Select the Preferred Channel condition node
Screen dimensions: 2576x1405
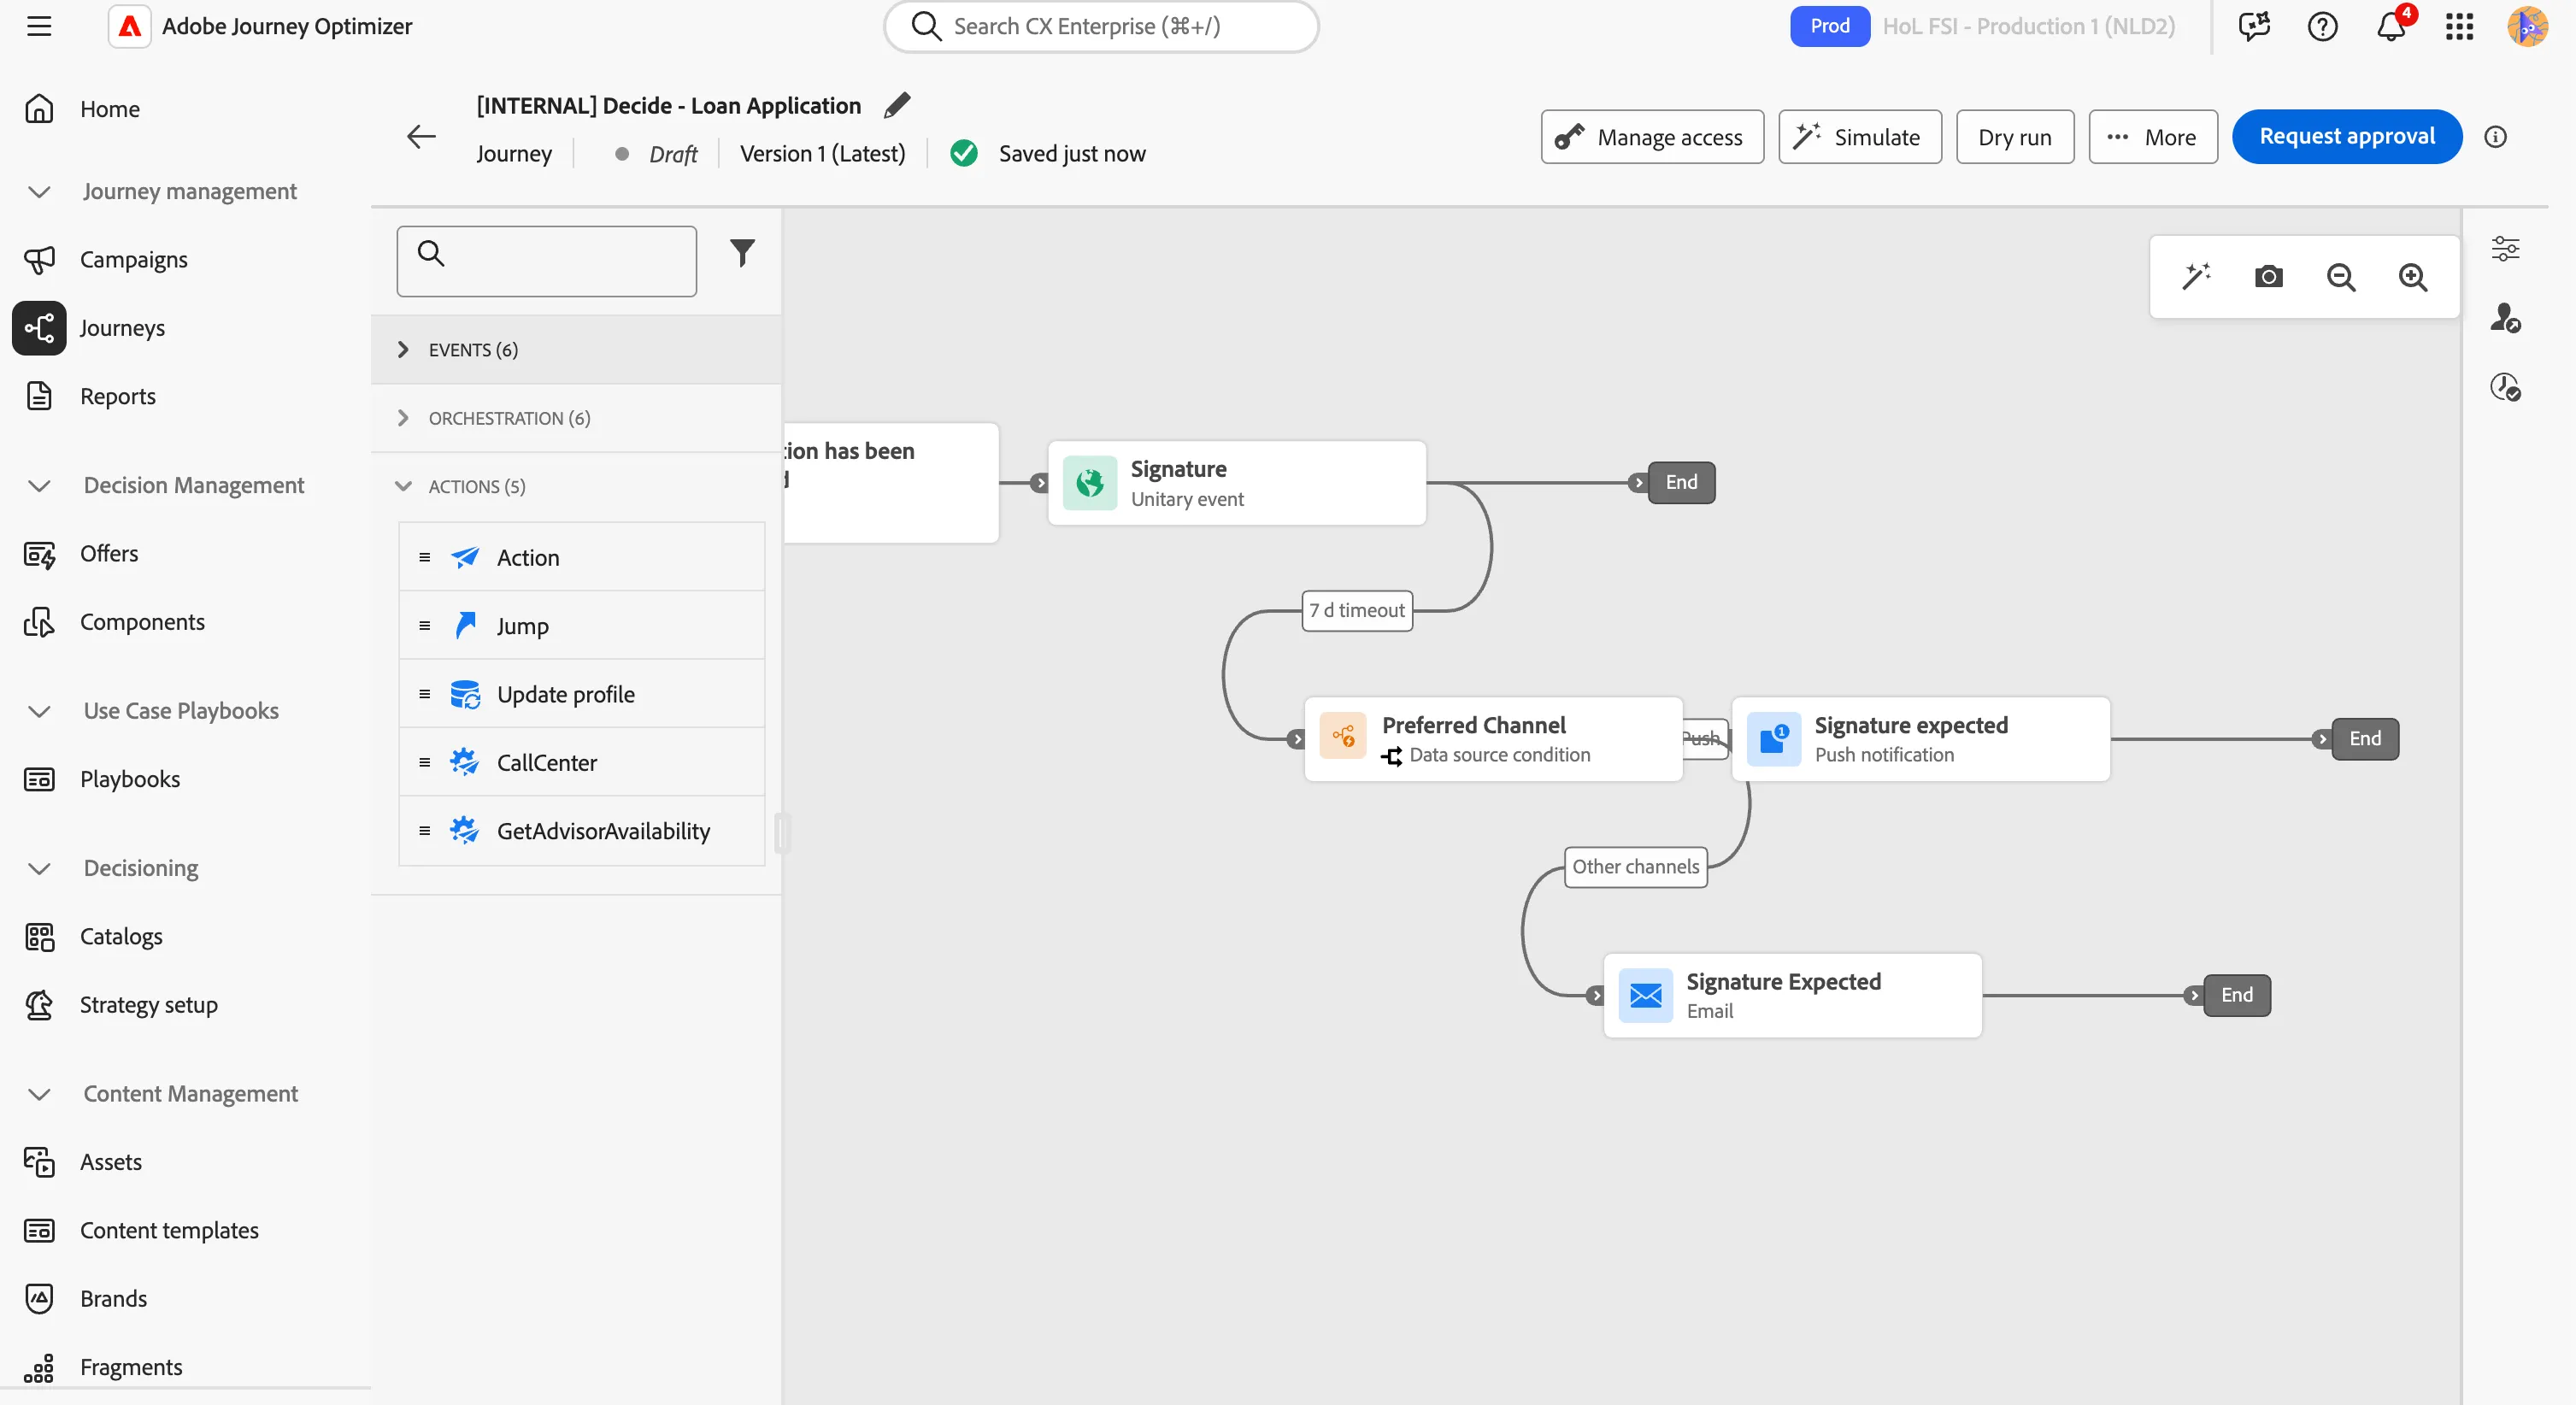pyautogui.click(x=1493, y=739)
